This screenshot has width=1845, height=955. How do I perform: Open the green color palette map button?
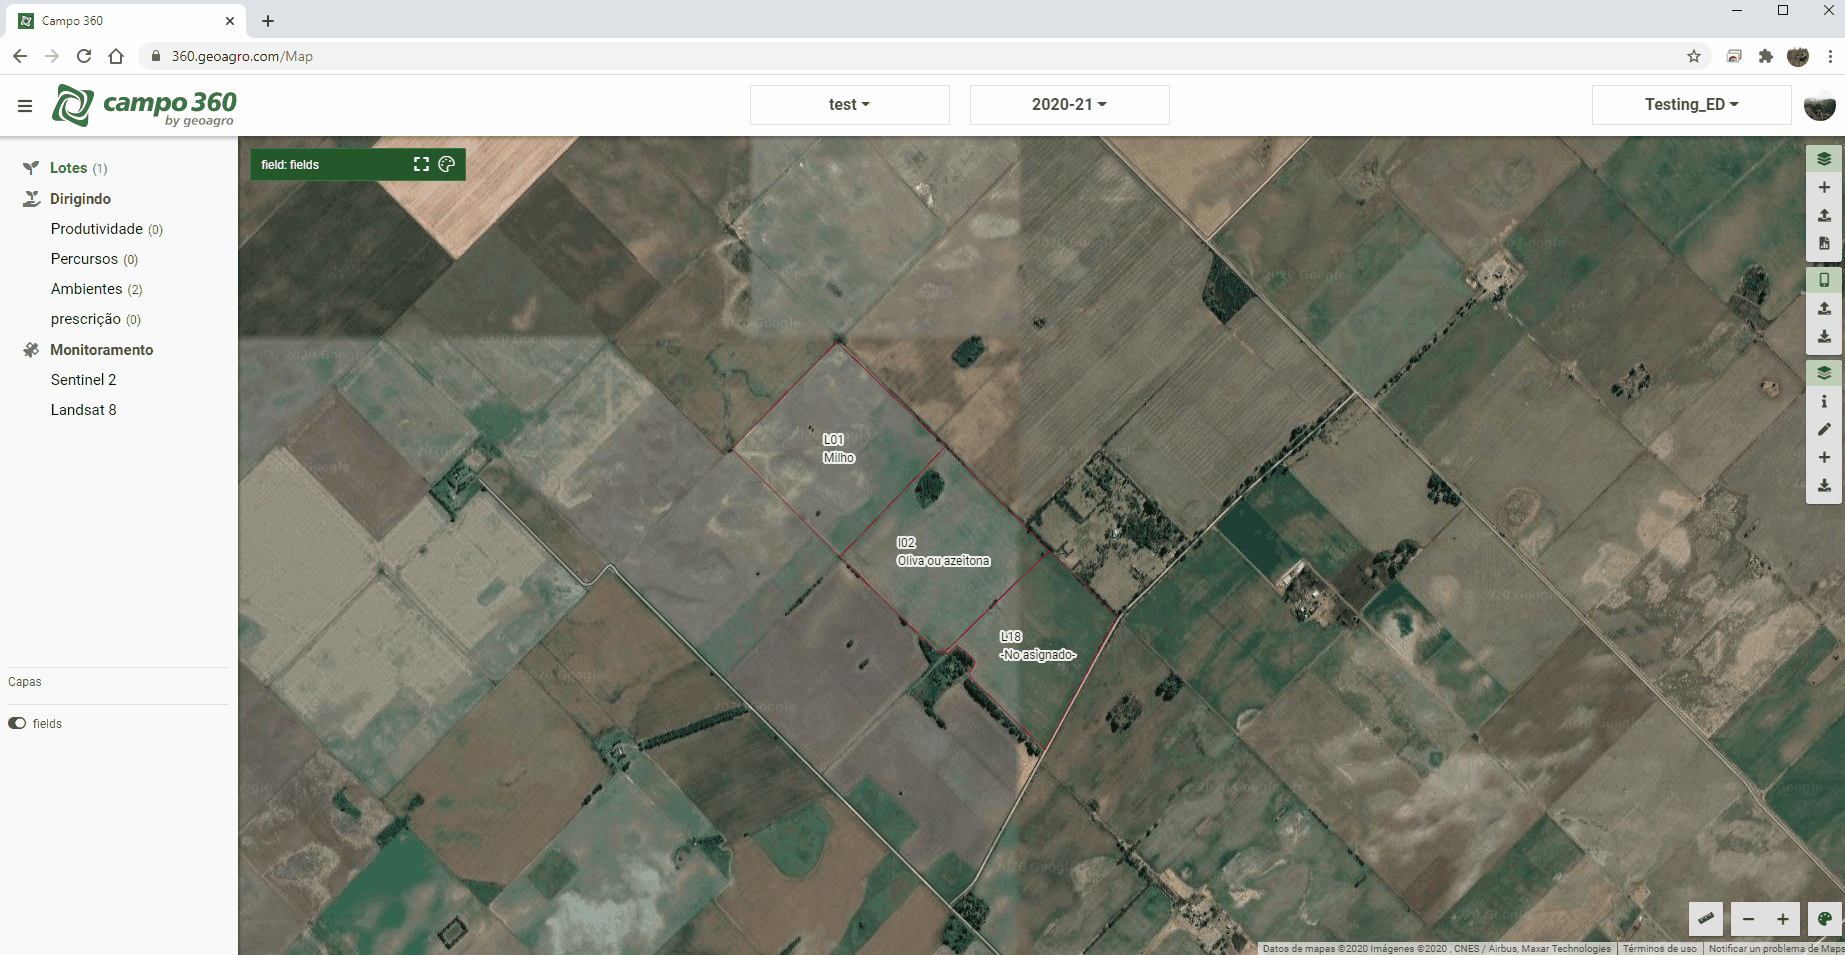[1824, 919]
